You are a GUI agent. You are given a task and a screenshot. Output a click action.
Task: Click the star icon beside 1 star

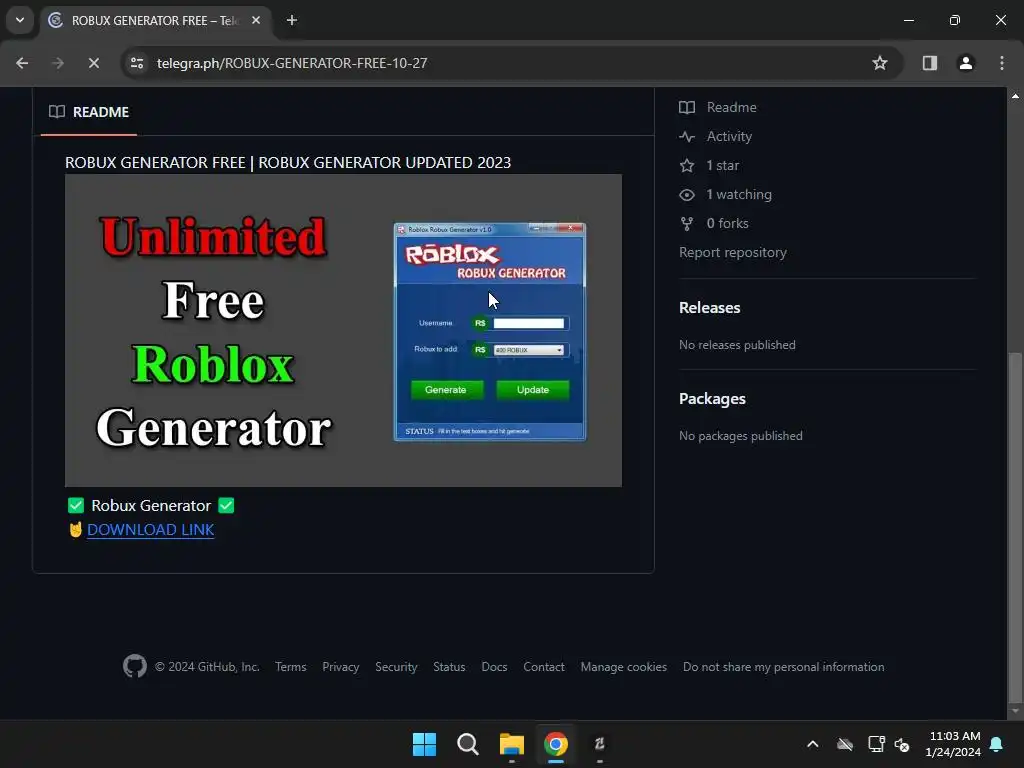pyautogui.click(x=687, y=166)
